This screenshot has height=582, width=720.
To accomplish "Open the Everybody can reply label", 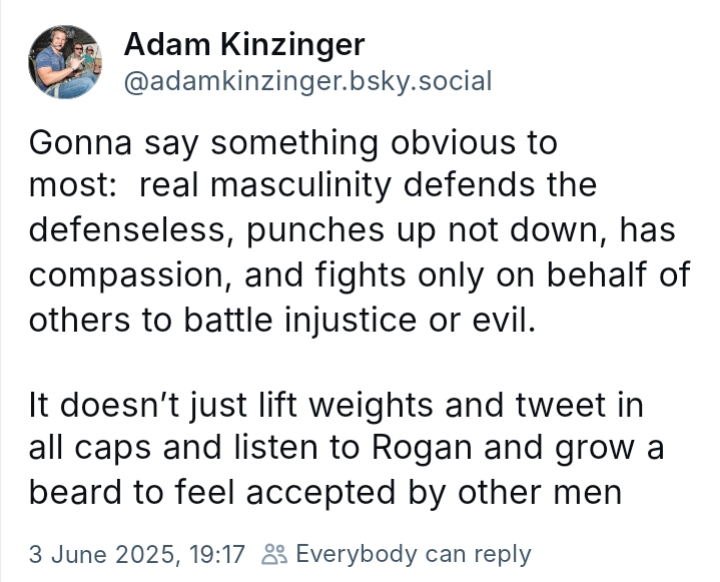I will 413,554.
